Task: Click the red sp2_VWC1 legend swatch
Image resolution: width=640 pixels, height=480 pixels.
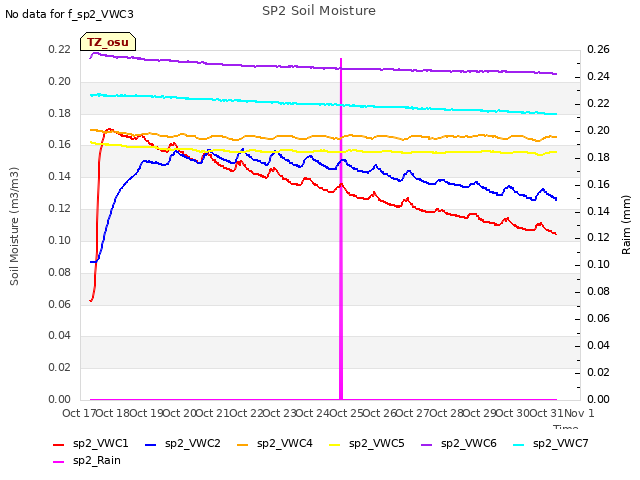Action: (59, 444)
